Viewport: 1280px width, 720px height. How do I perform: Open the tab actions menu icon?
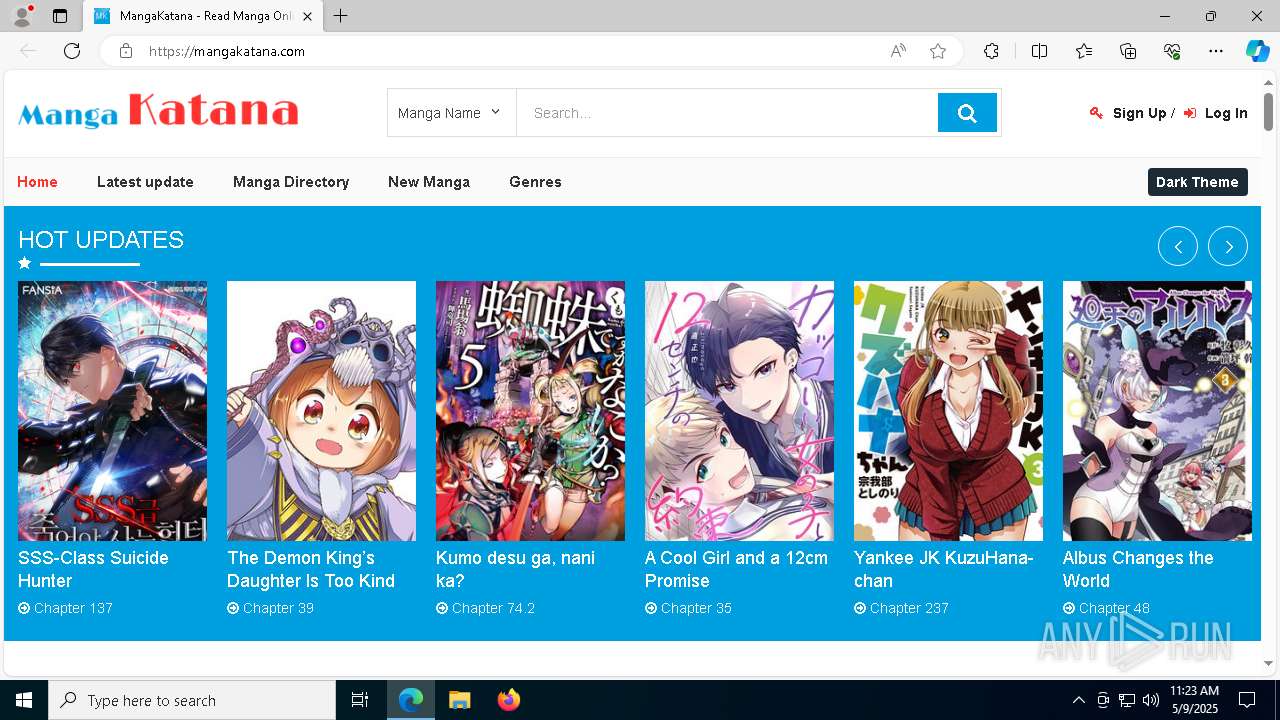pos(60,16)
